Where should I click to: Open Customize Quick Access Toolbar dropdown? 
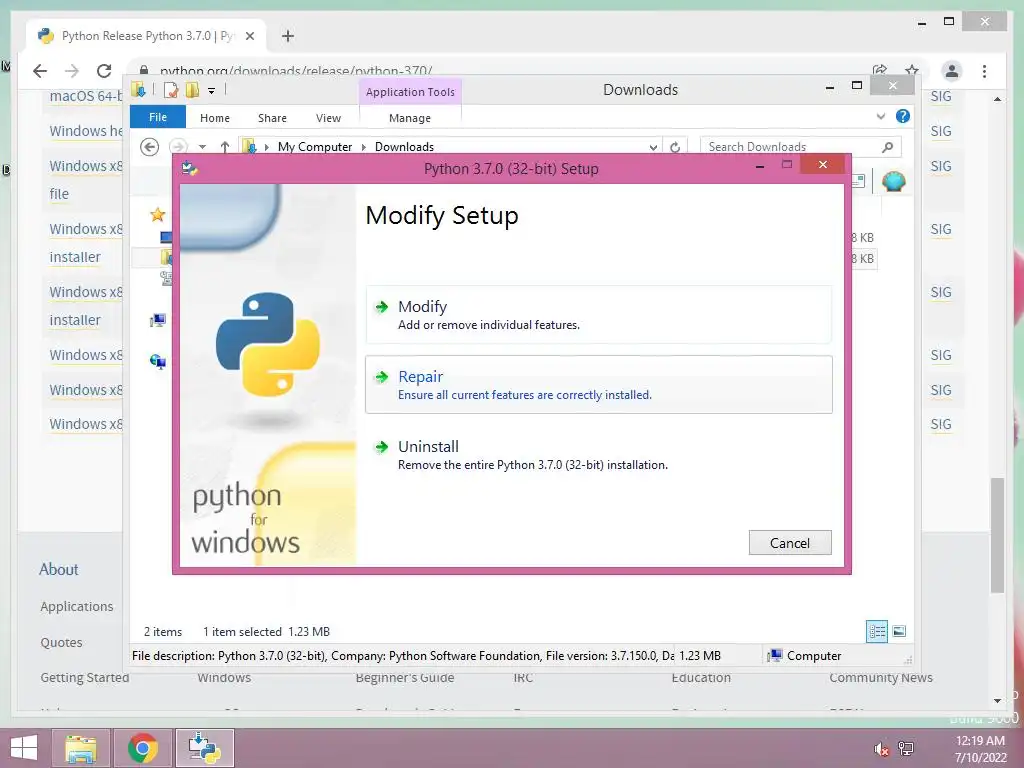[212, 91]
